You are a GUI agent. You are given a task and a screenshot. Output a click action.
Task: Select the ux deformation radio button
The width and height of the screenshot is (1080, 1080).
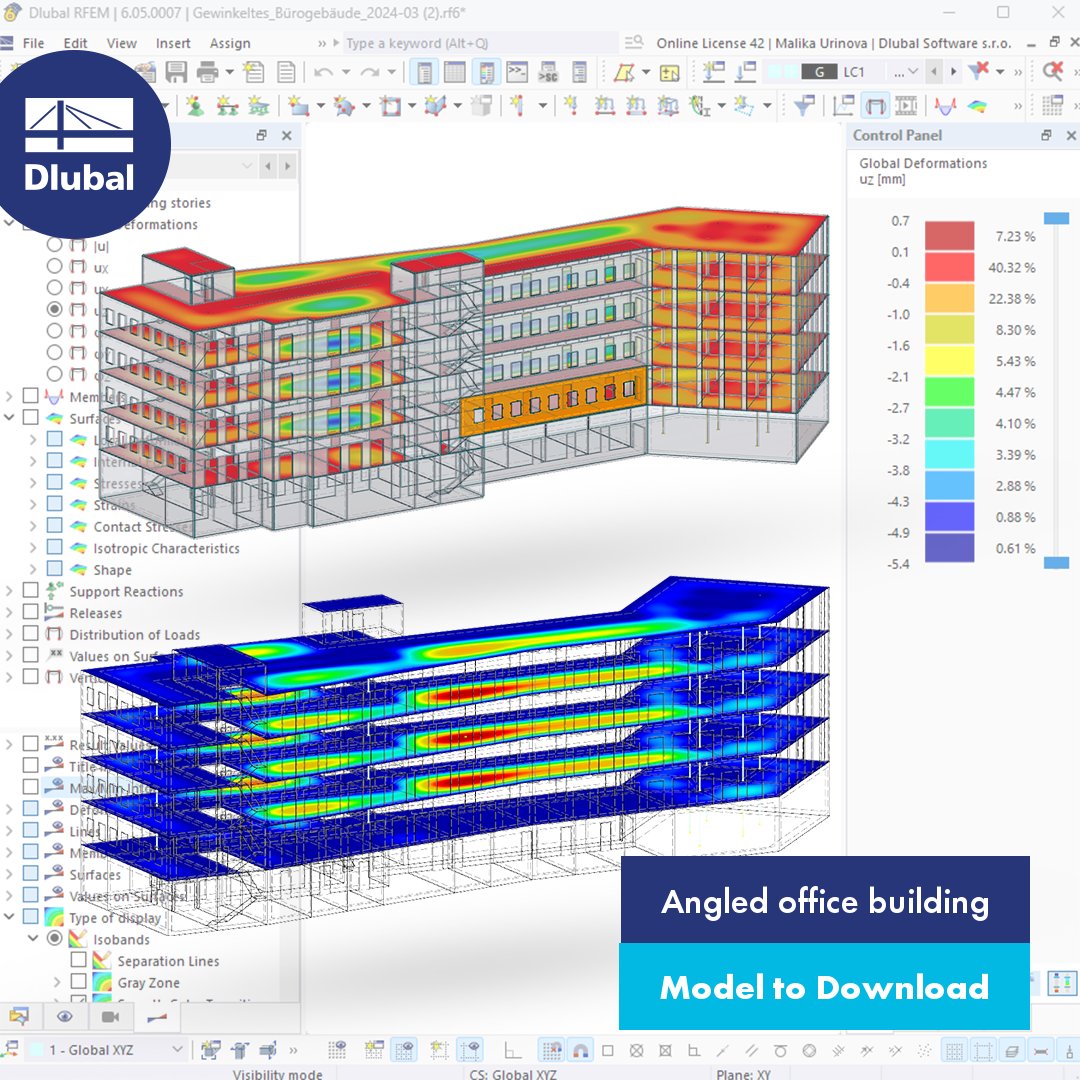pyautogui.click(x=54, y=267)
